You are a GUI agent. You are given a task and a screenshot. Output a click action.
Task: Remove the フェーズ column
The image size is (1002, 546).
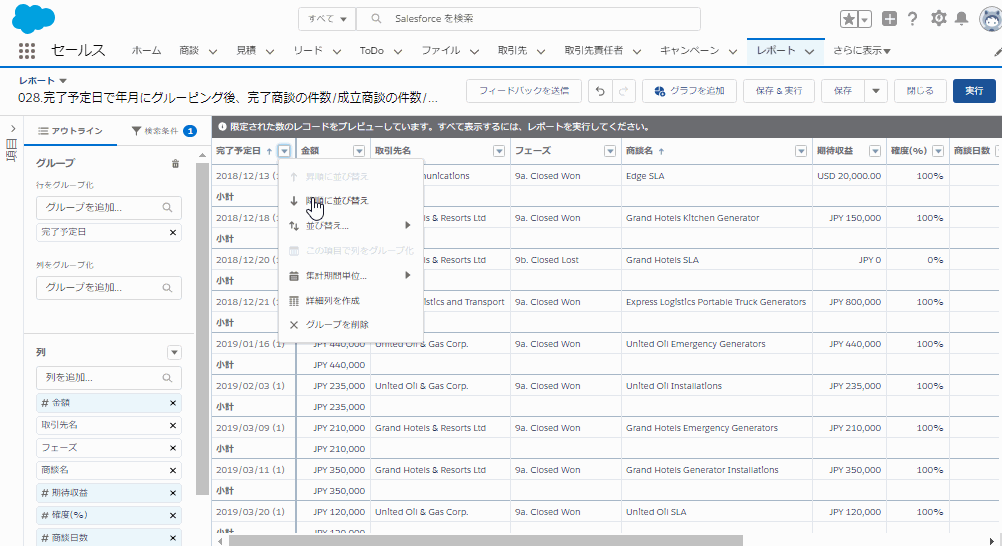173,448
